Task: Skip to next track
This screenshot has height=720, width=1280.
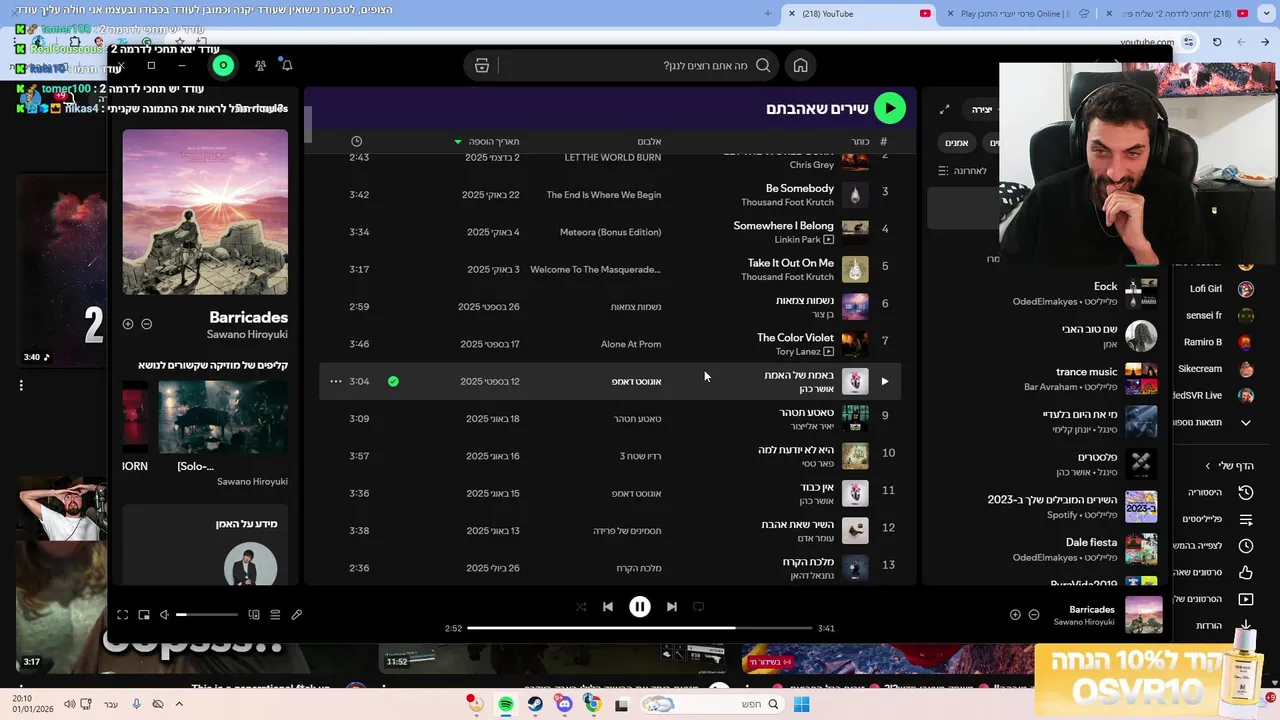Action: pyautogui.click(x=672, y=606)
